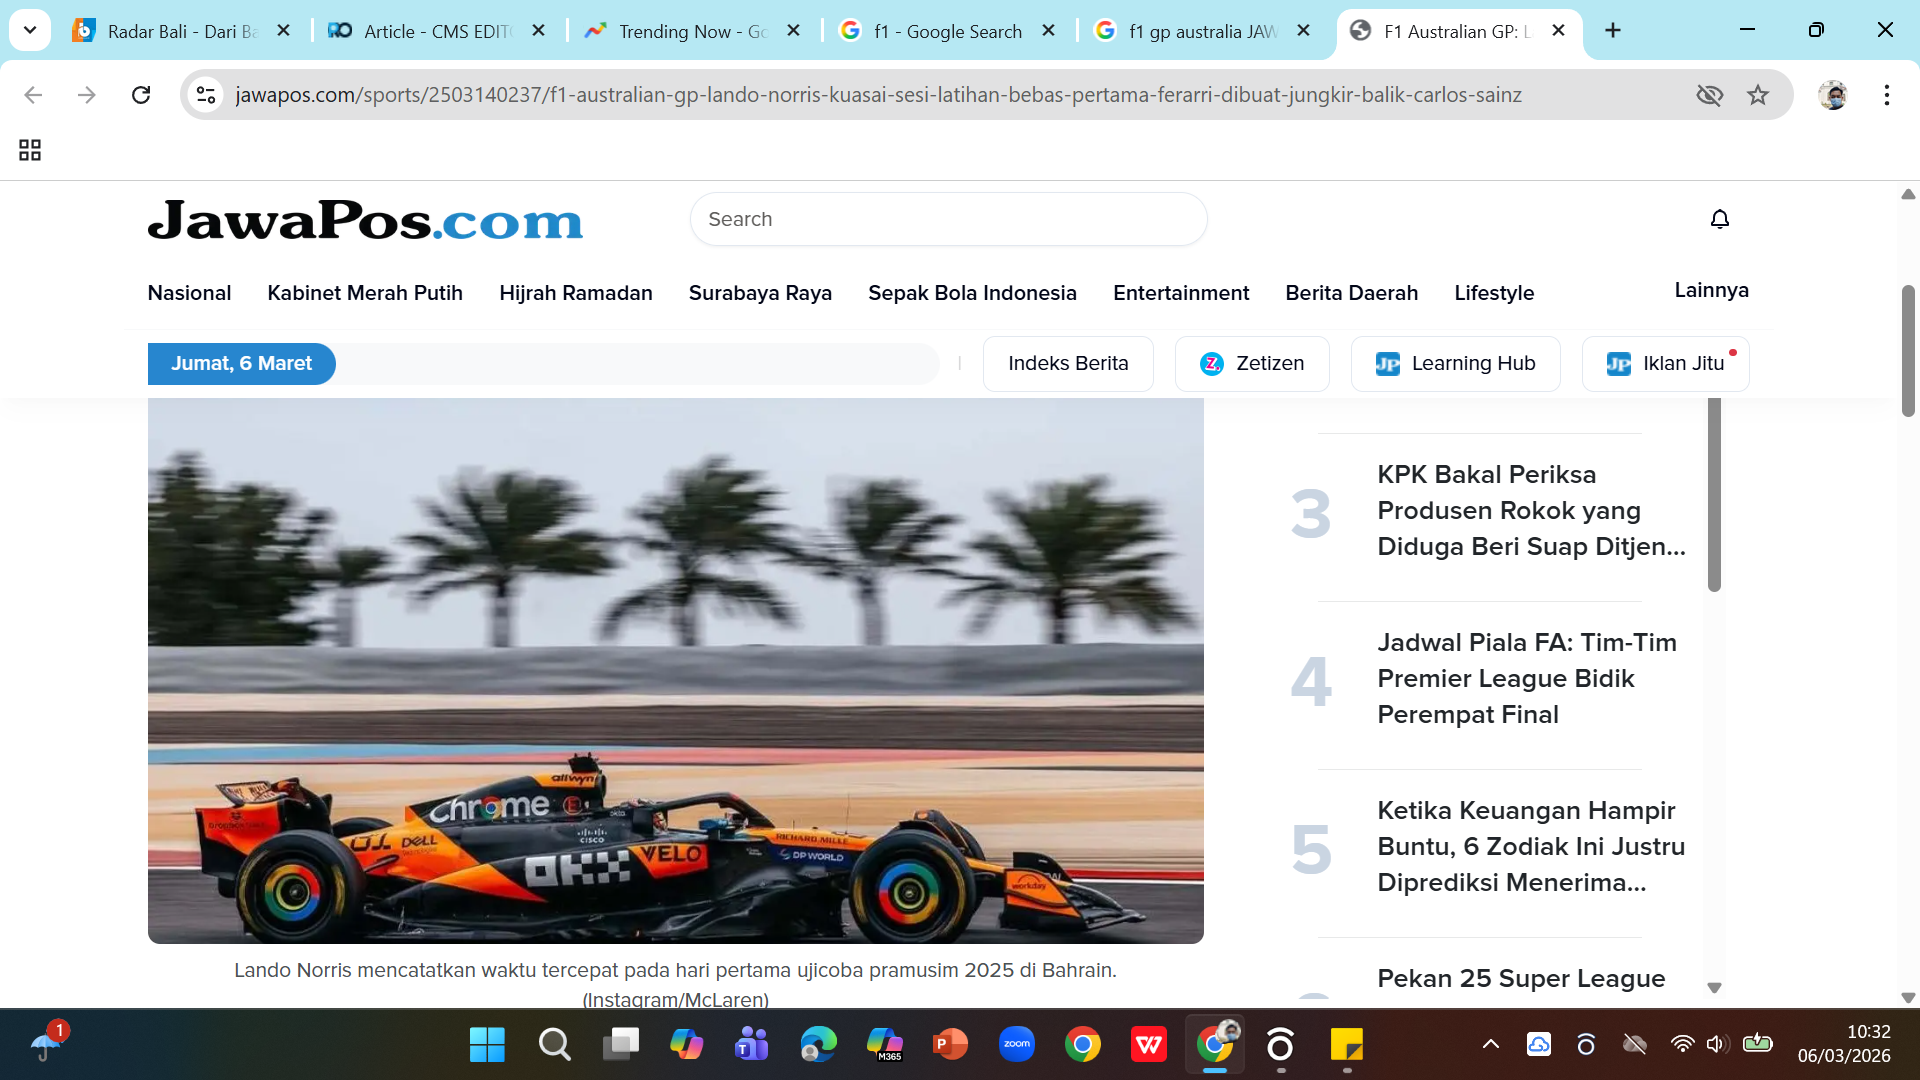Open site information icon beside the URL

point(206,95)
